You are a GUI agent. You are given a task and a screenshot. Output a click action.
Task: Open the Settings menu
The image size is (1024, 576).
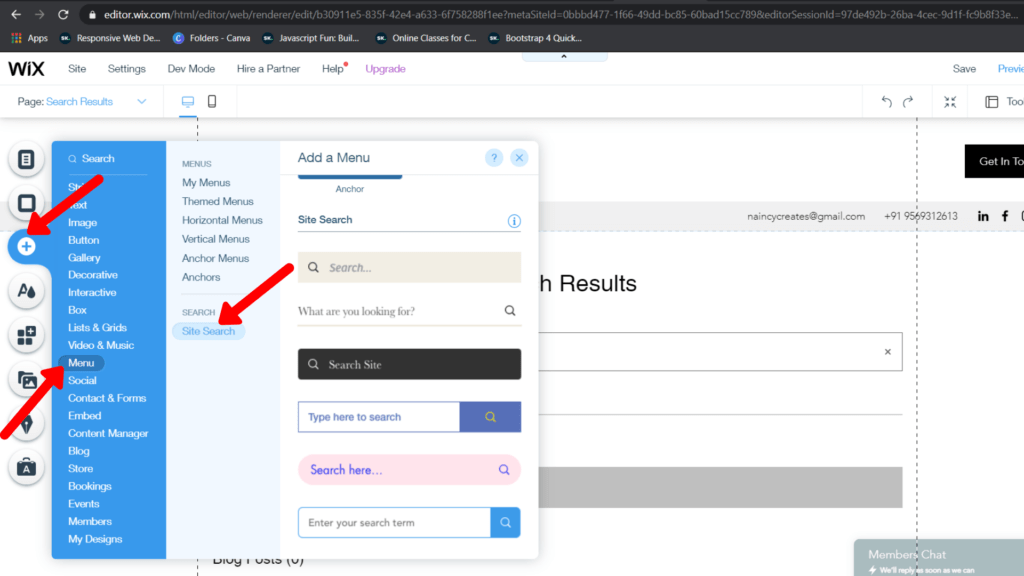coord(126,68)
